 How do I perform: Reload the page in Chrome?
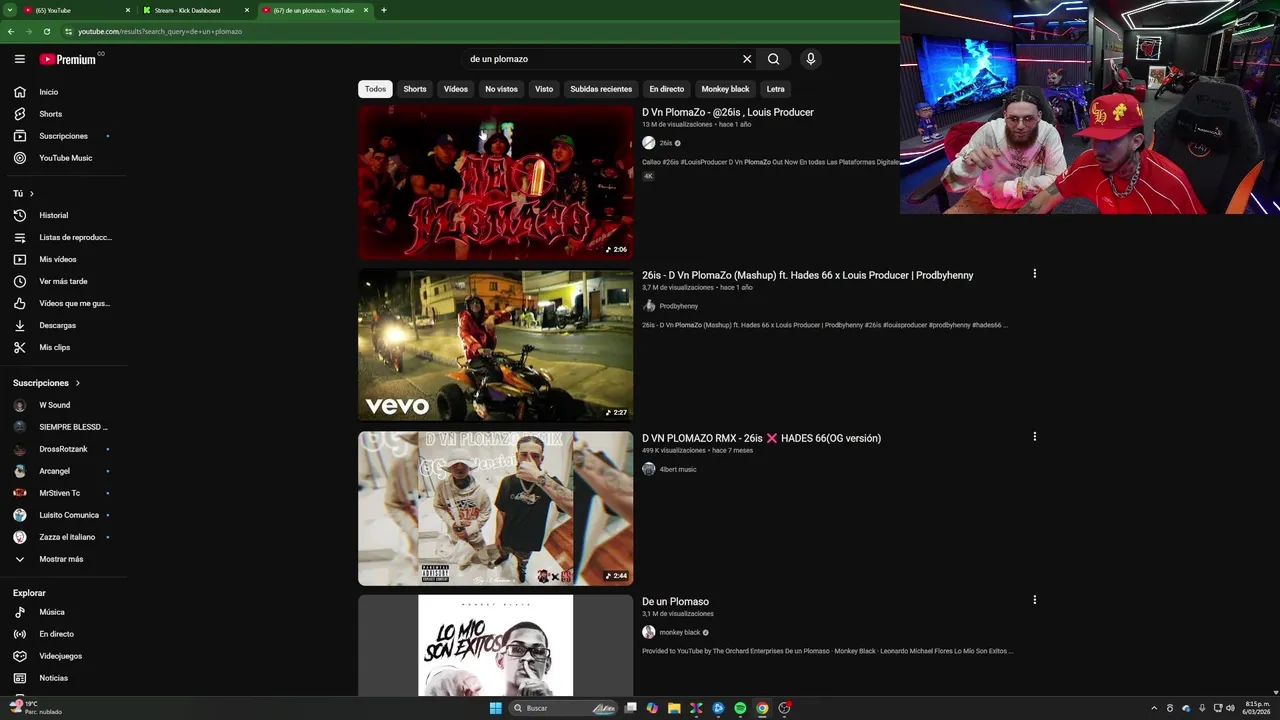click(x=46, y=31)
